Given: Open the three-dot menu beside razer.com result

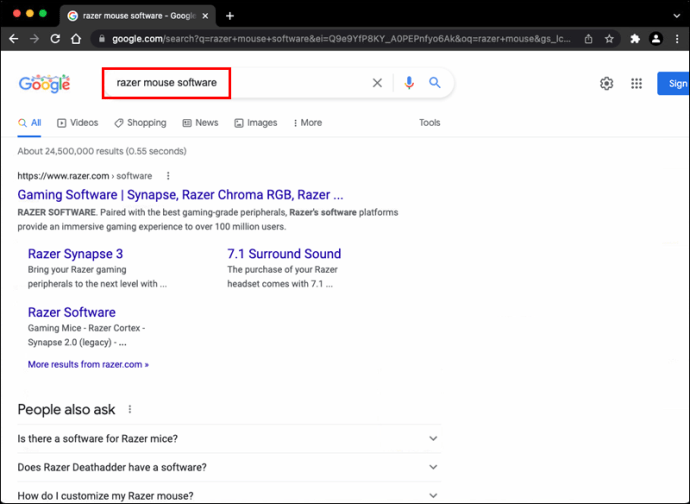Looking at the screenshot, I should [x=168, y=176].
